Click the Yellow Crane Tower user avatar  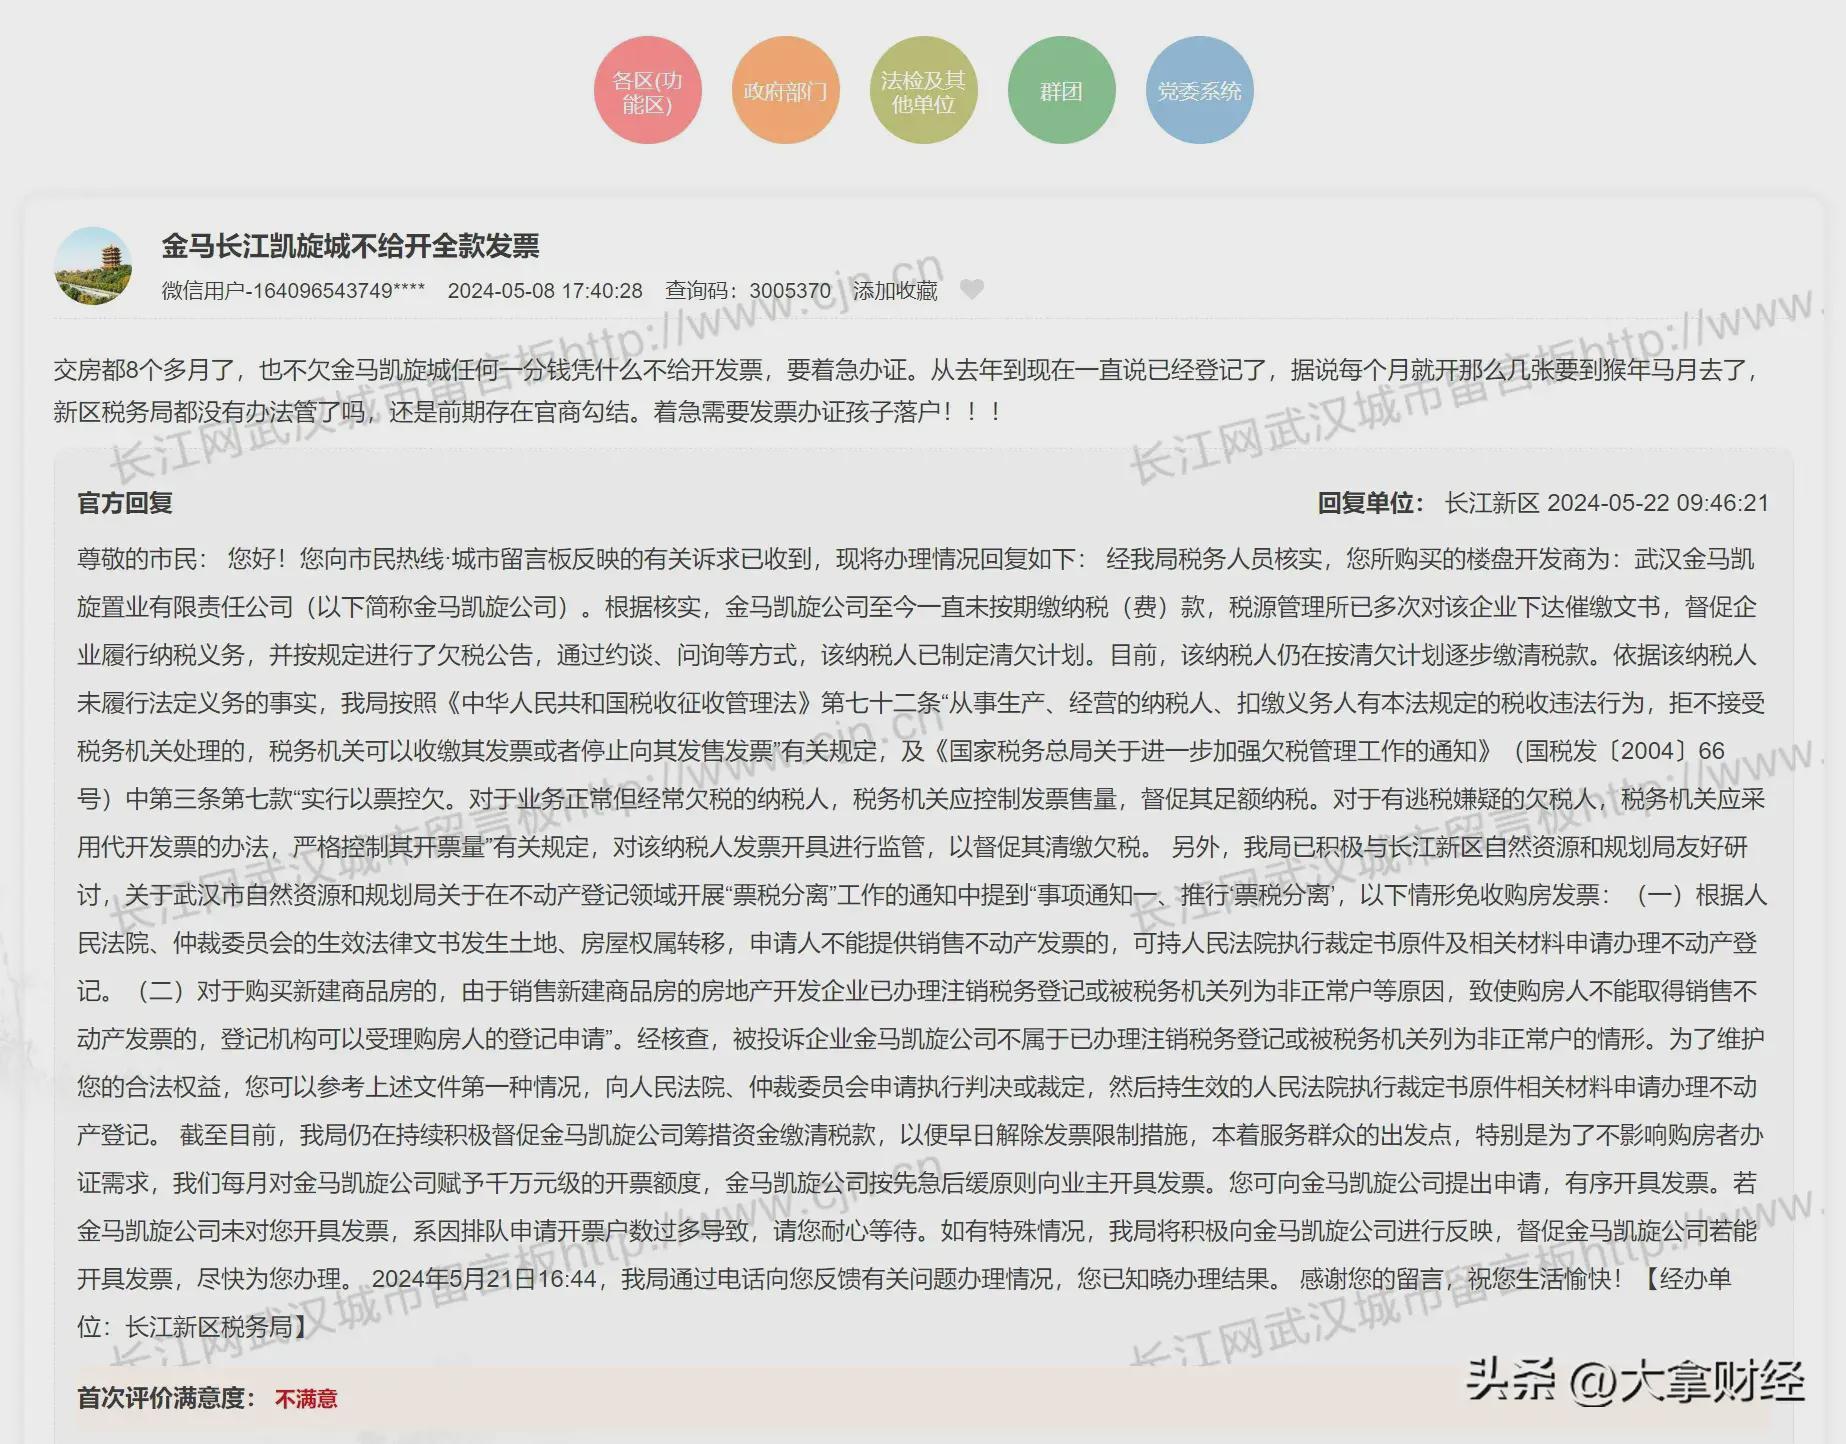click(x=93, y=266)
